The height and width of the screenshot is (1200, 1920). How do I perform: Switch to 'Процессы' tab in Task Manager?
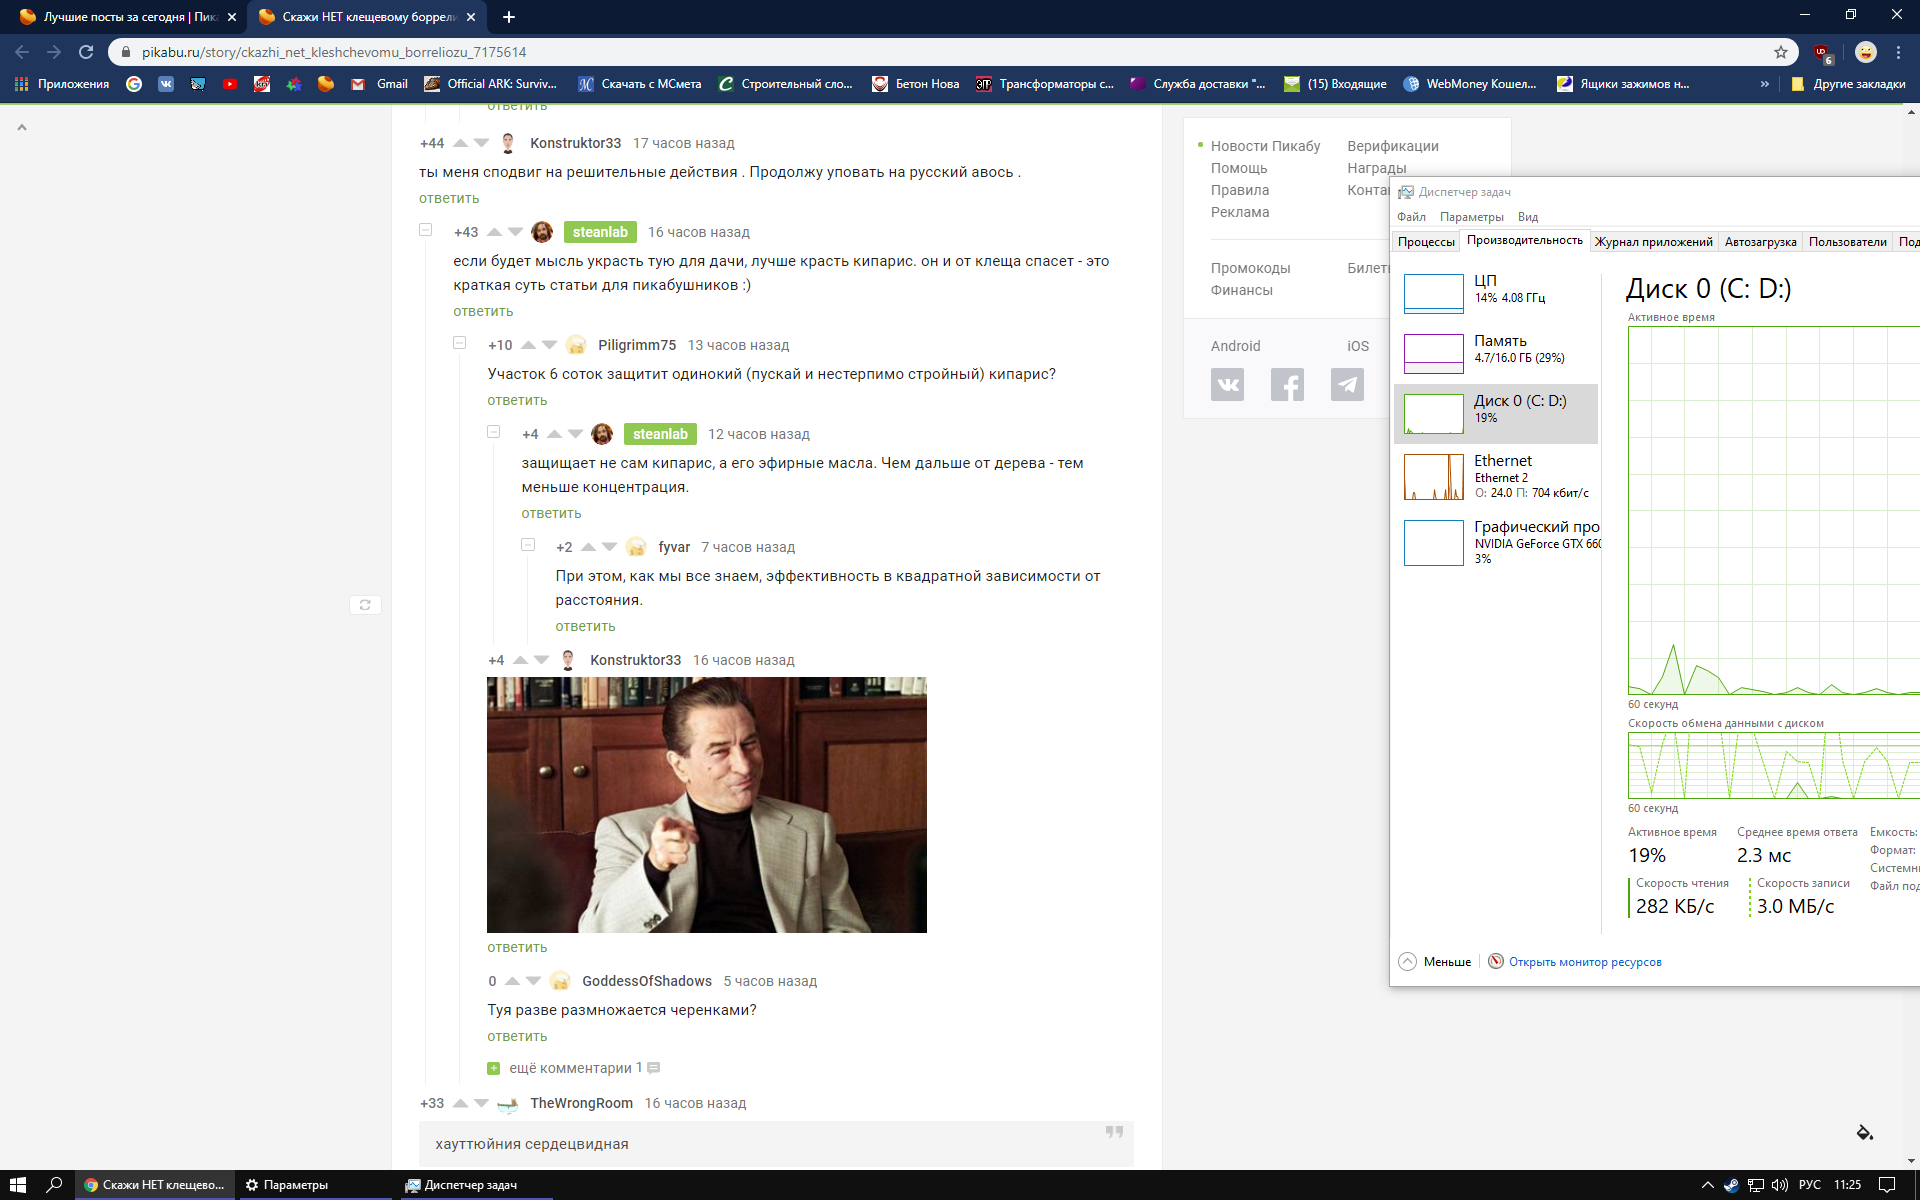[x=1426, y=242]
